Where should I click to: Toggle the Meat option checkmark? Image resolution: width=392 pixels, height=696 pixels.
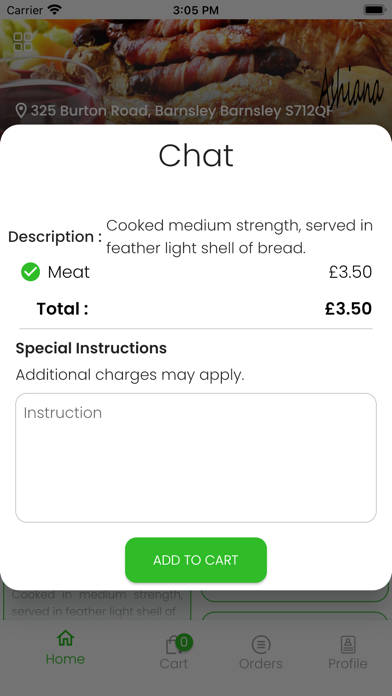tap(31, 272)
